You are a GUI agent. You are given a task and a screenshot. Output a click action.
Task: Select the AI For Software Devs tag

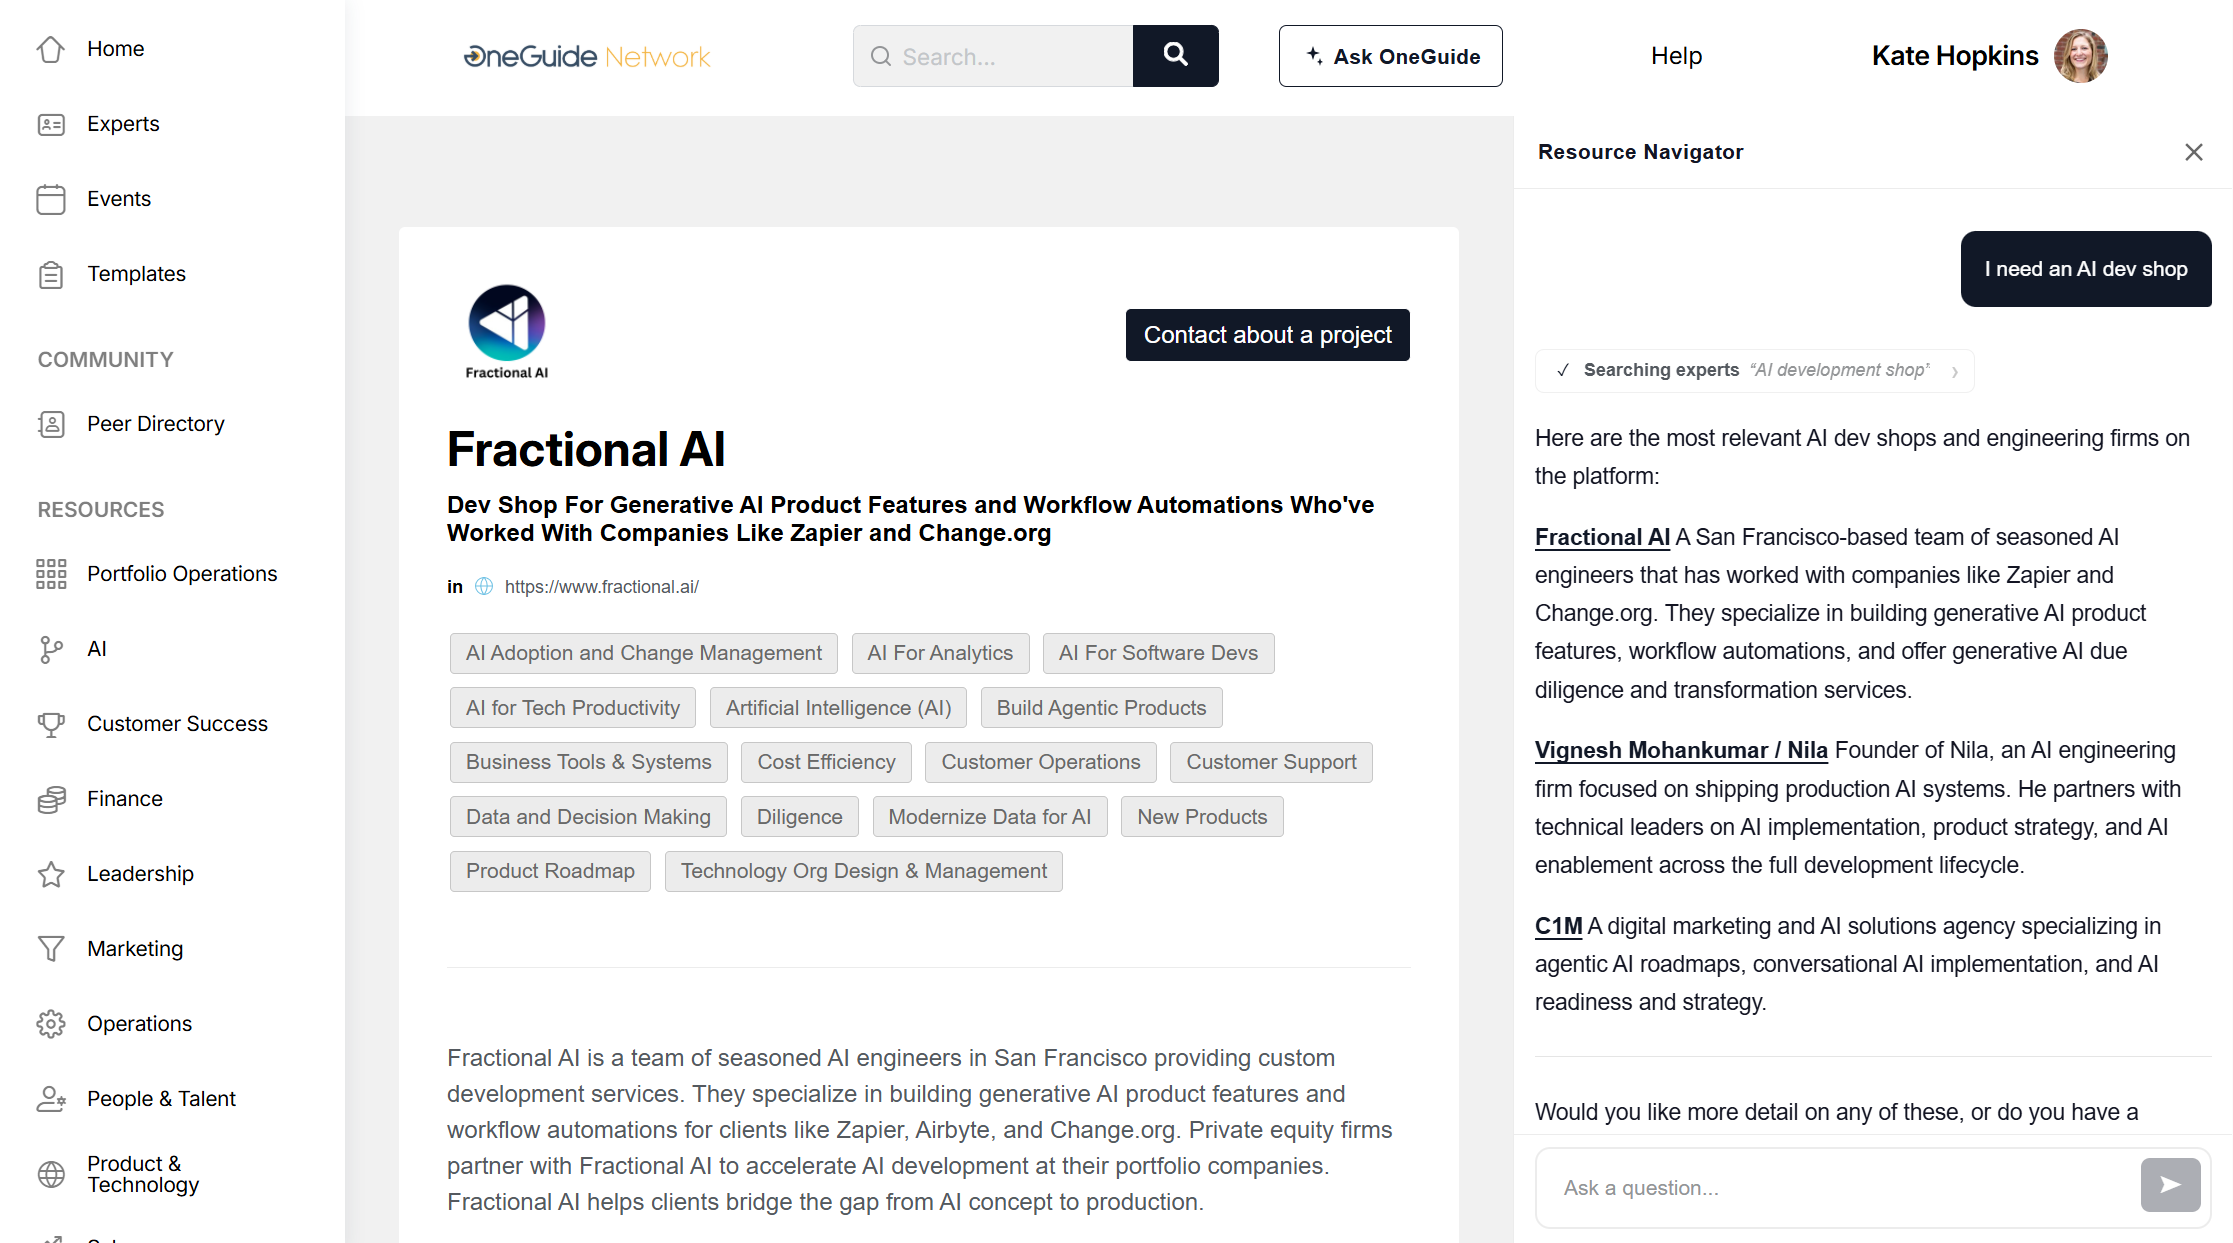click(x=1158, y=653)
